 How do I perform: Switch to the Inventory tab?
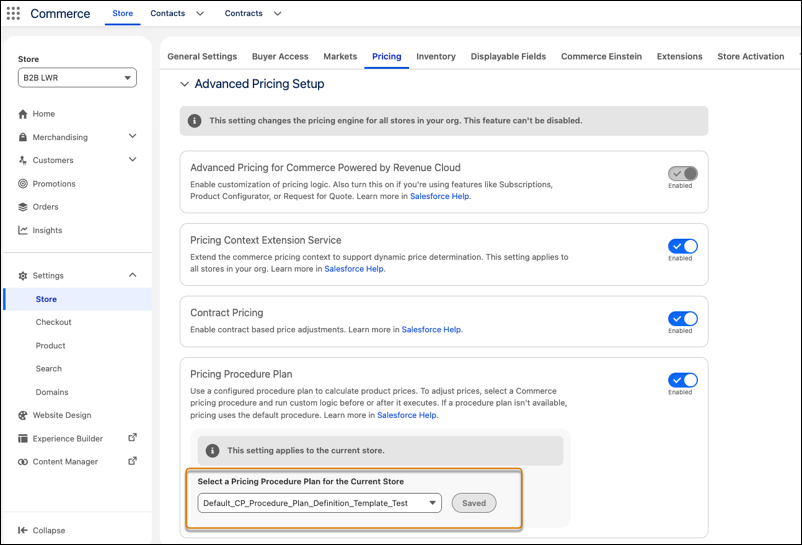pos(436,56)
